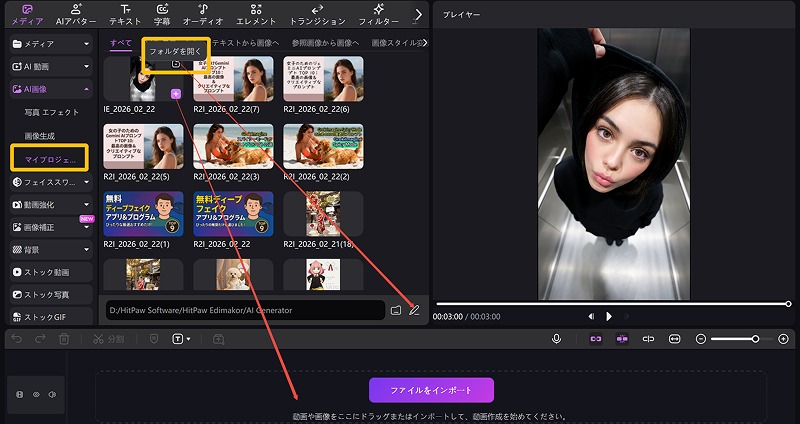The width and height of the screenshot is (800, 424).
Task: Toggle the split-preview icon beside snap
Action: pyautogui.click(x=648, y=339)
